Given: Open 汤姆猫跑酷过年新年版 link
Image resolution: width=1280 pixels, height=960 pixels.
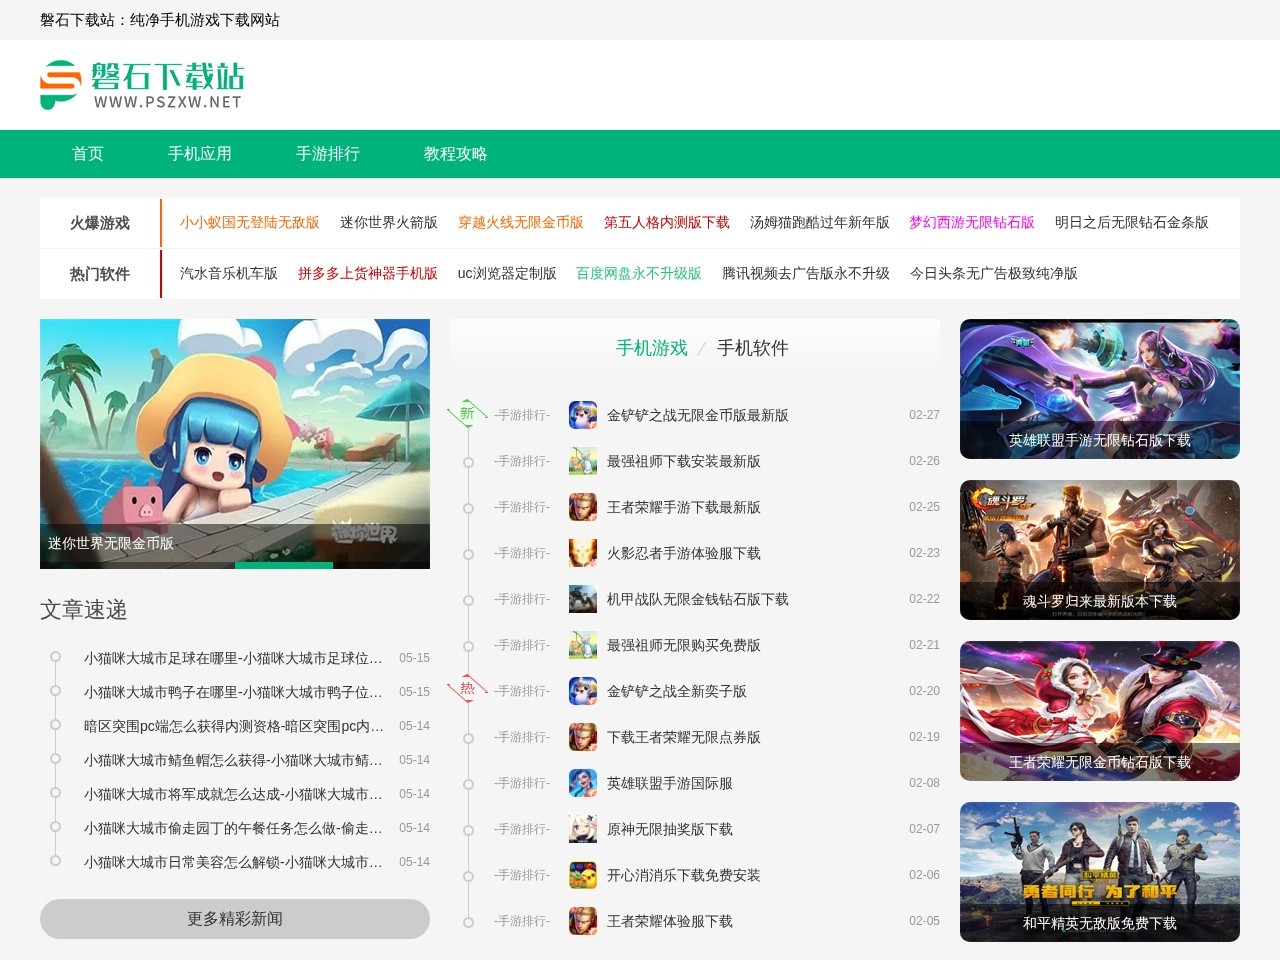Looking at the screenshot, I should pos(820,222).
